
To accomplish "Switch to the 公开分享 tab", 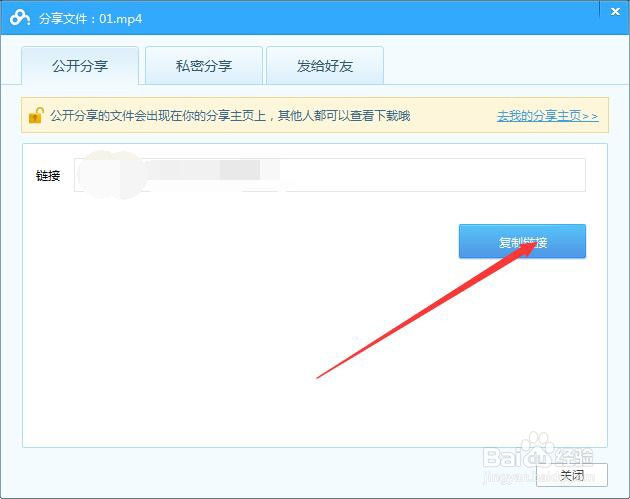I will [x=80, y=66].
